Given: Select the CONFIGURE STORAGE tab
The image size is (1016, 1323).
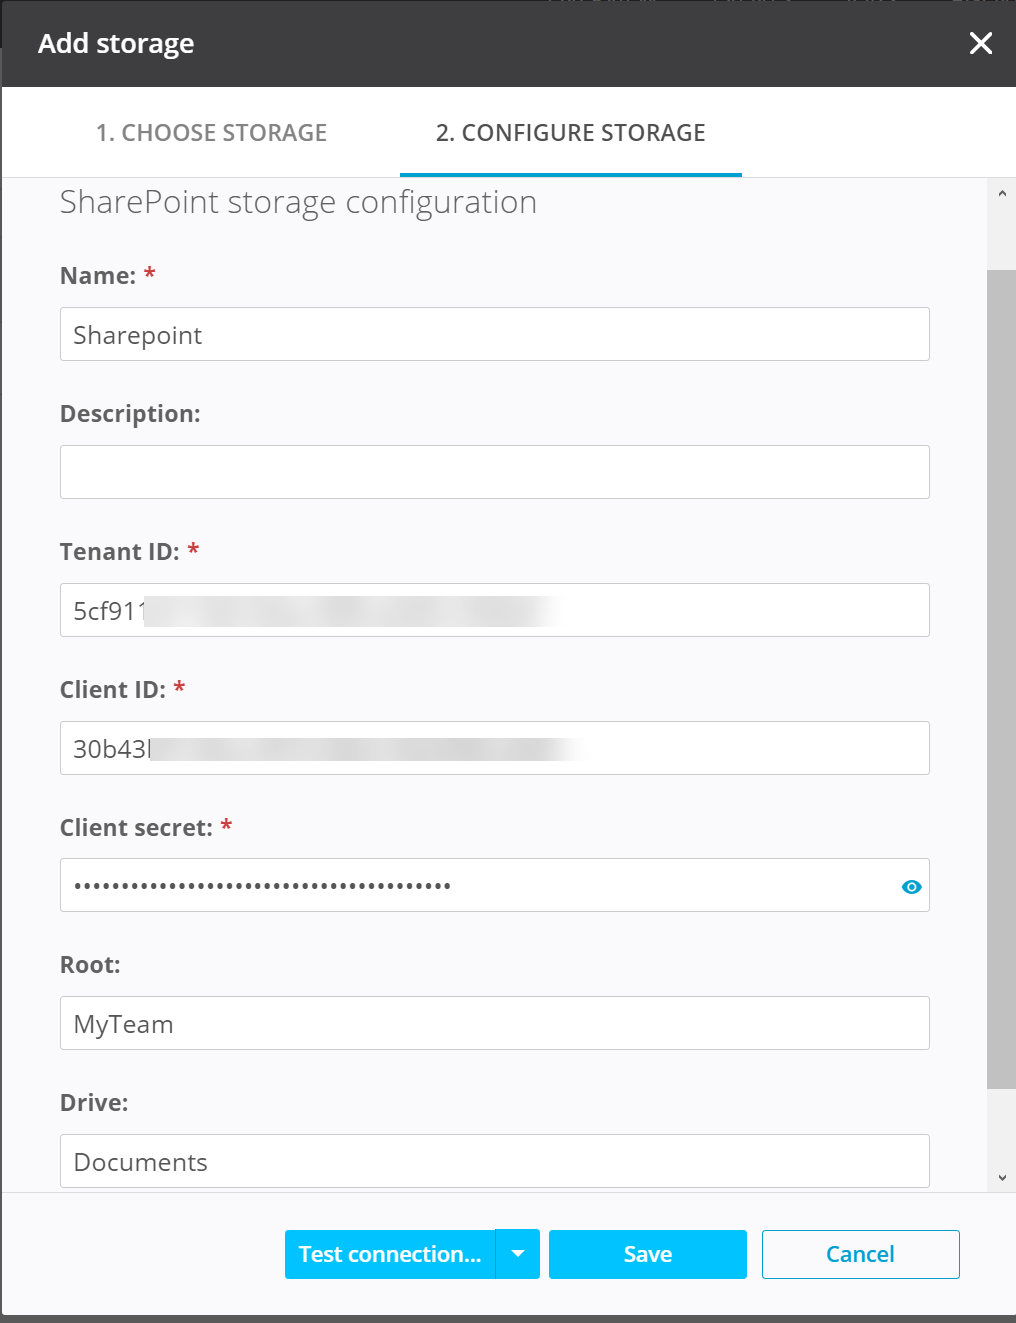Looking at the screenshot, I should click(x=570, y=132).
